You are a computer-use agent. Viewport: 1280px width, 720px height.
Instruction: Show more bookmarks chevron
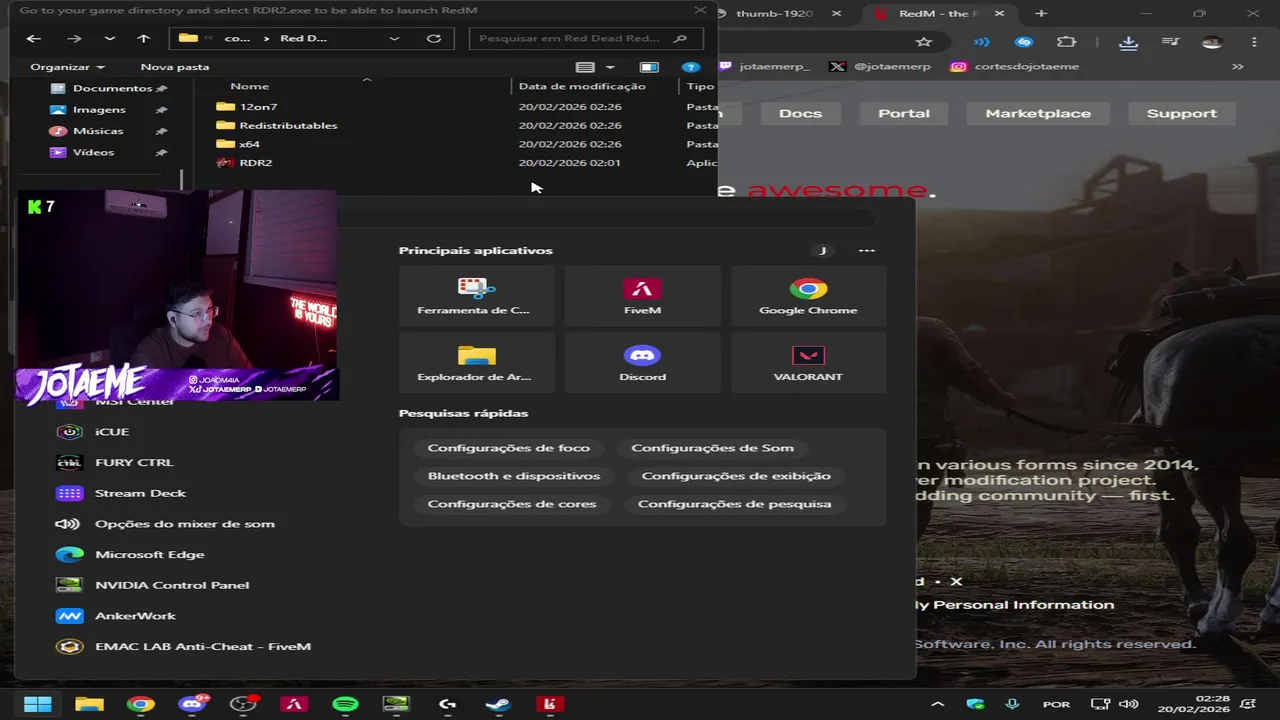[x=1238, y=67]
